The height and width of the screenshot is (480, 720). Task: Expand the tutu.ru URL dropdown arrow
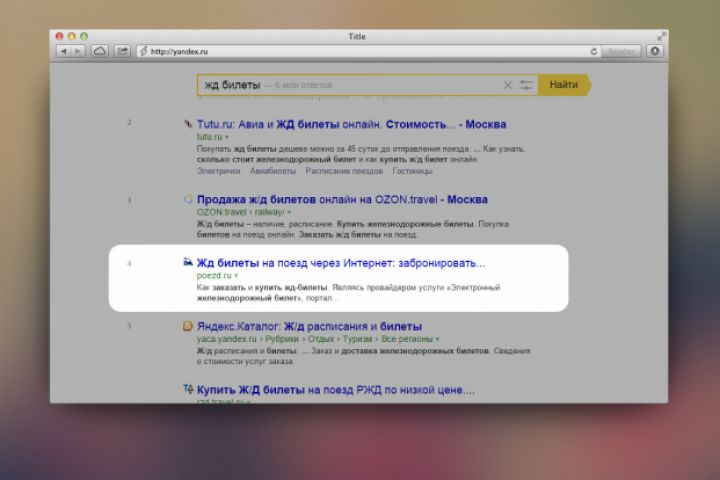point(227,137)
